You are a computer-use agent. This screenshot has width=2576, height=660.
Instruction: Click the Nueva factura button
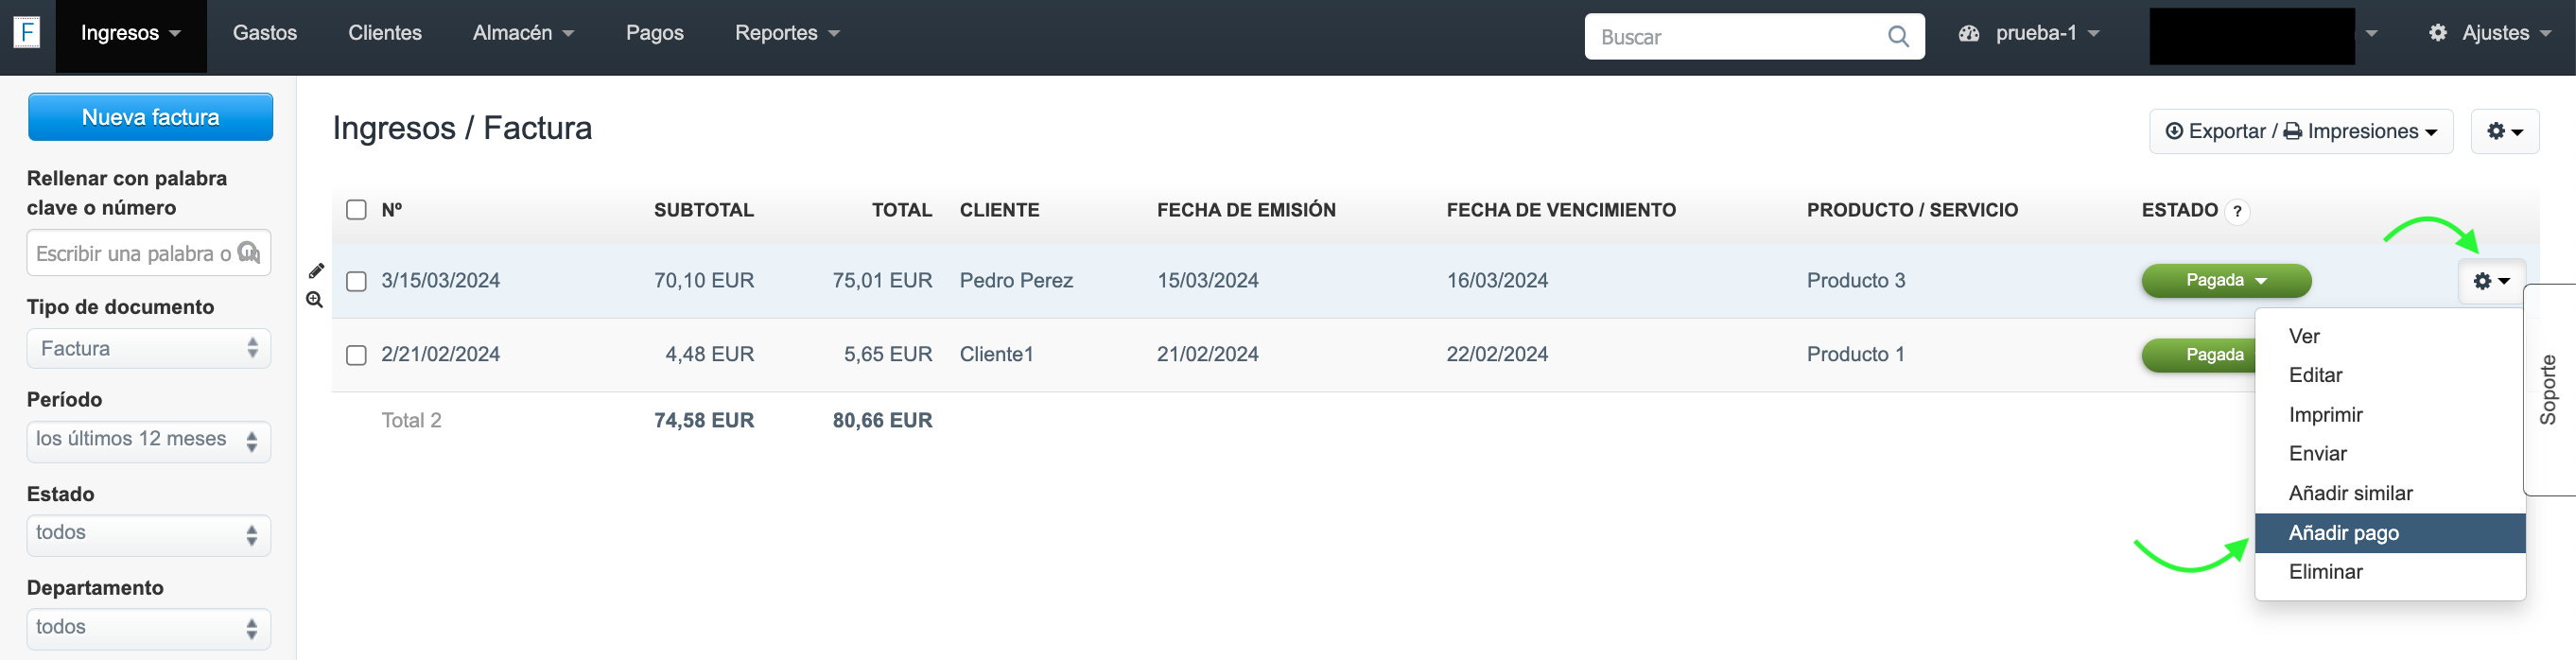coord(150,117)
